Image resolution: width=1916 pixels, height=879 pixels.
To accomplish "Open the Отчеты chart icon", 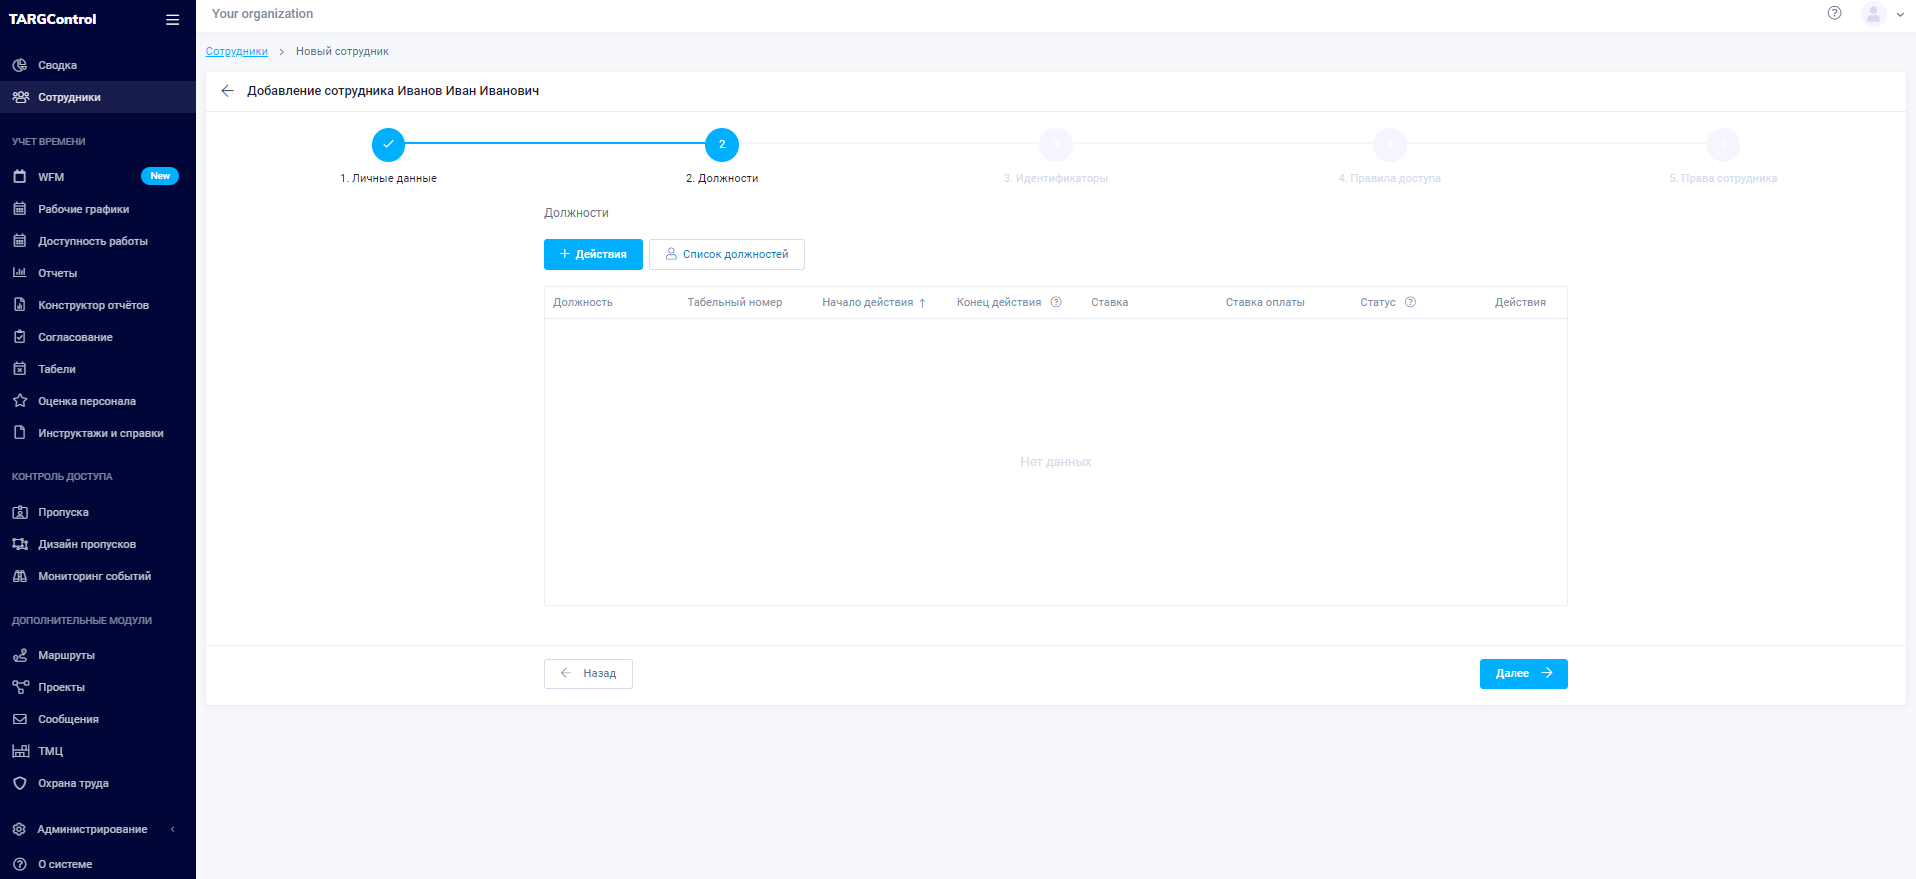I will pyautogui.click(x=20, y=273).
